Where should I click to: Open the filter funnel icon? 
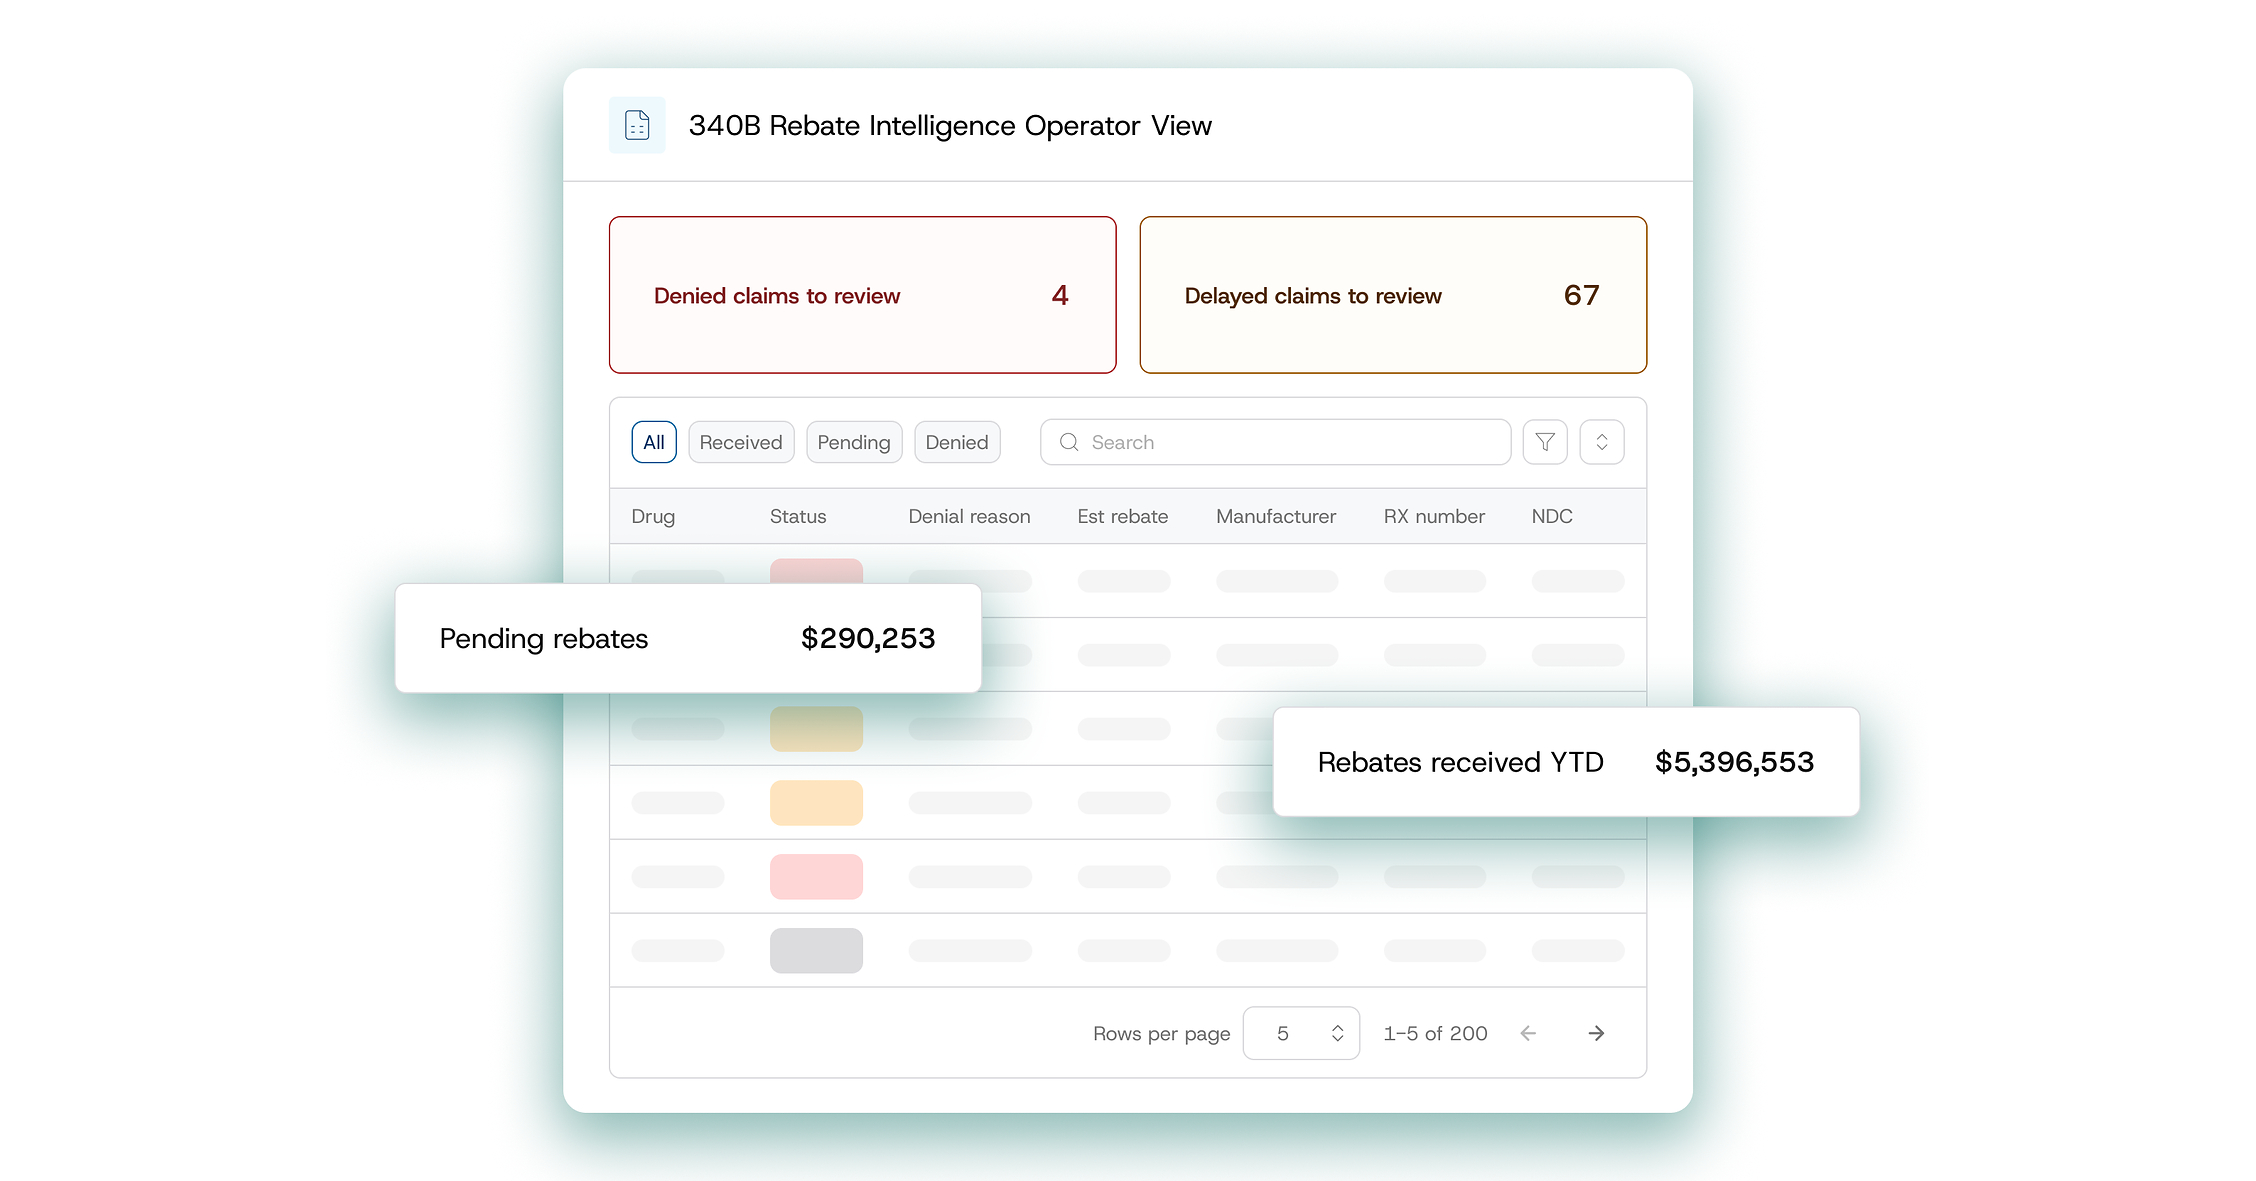(1545, 442)
